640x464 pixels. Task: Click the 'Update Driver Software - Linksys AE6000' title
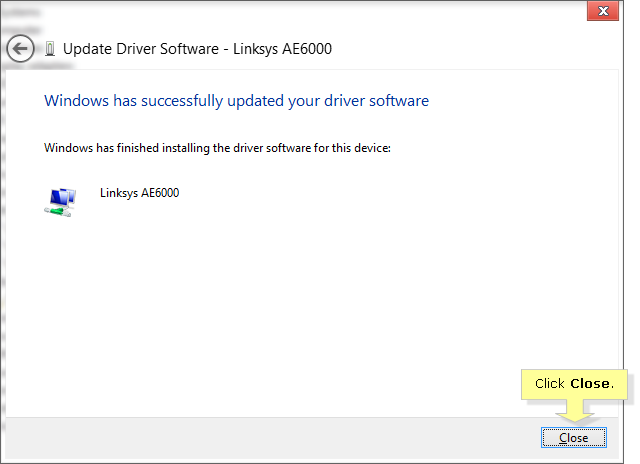pyautogui.click(x=197, y=49)
